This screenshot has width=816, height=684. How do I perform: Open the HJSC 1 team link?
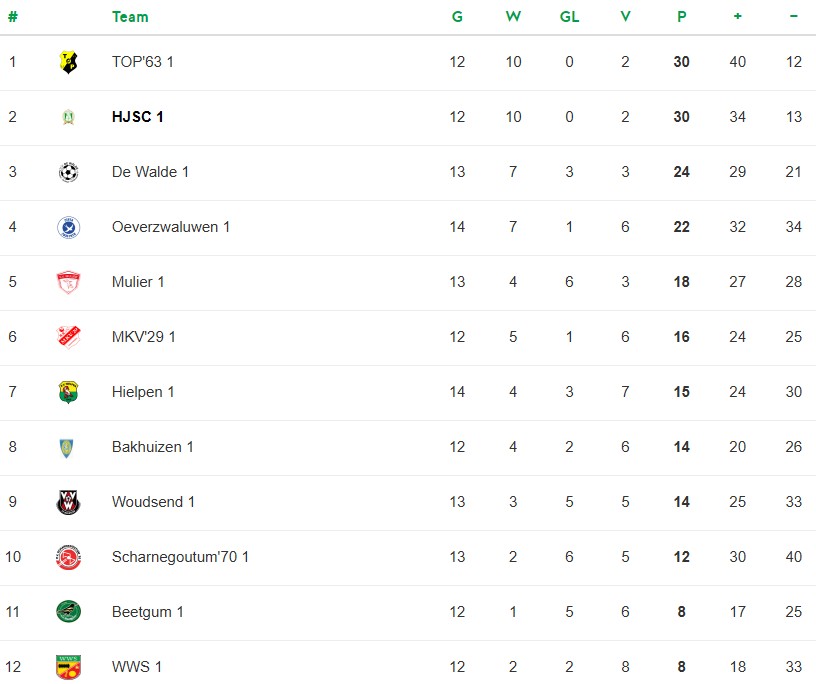pos(138,117)
